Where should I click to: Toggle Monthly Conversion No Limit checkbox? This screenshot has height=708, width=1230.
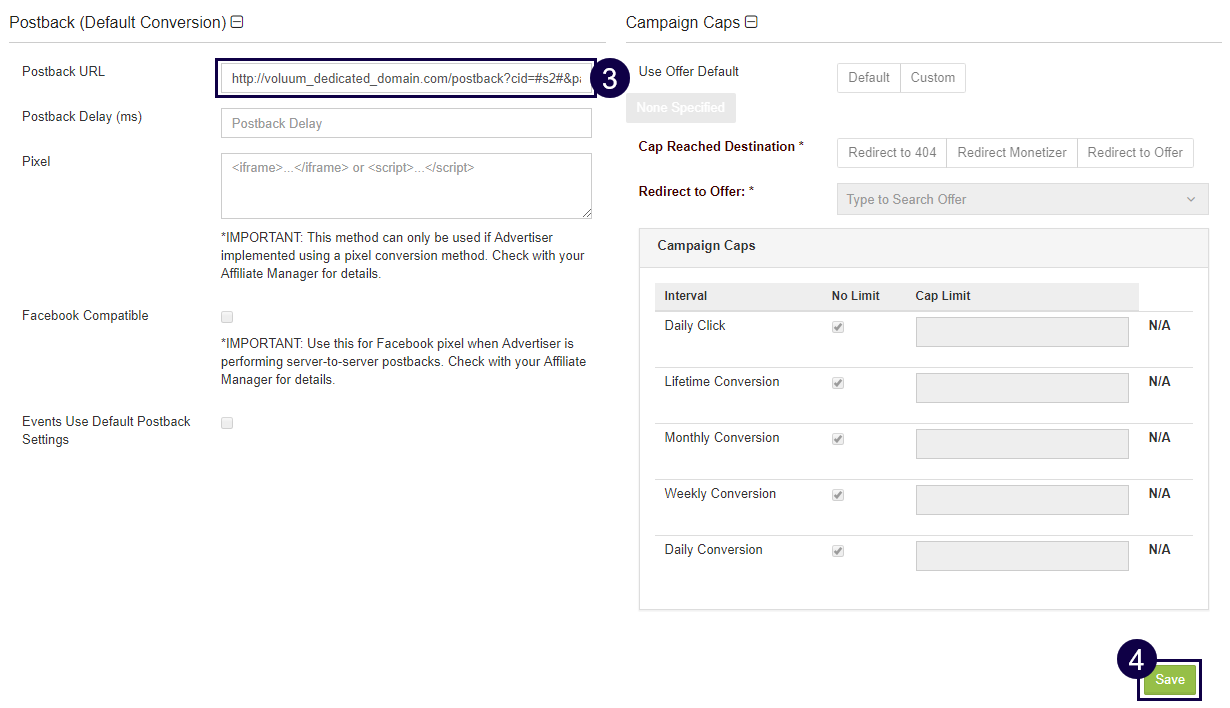click(x=838, y=439)
